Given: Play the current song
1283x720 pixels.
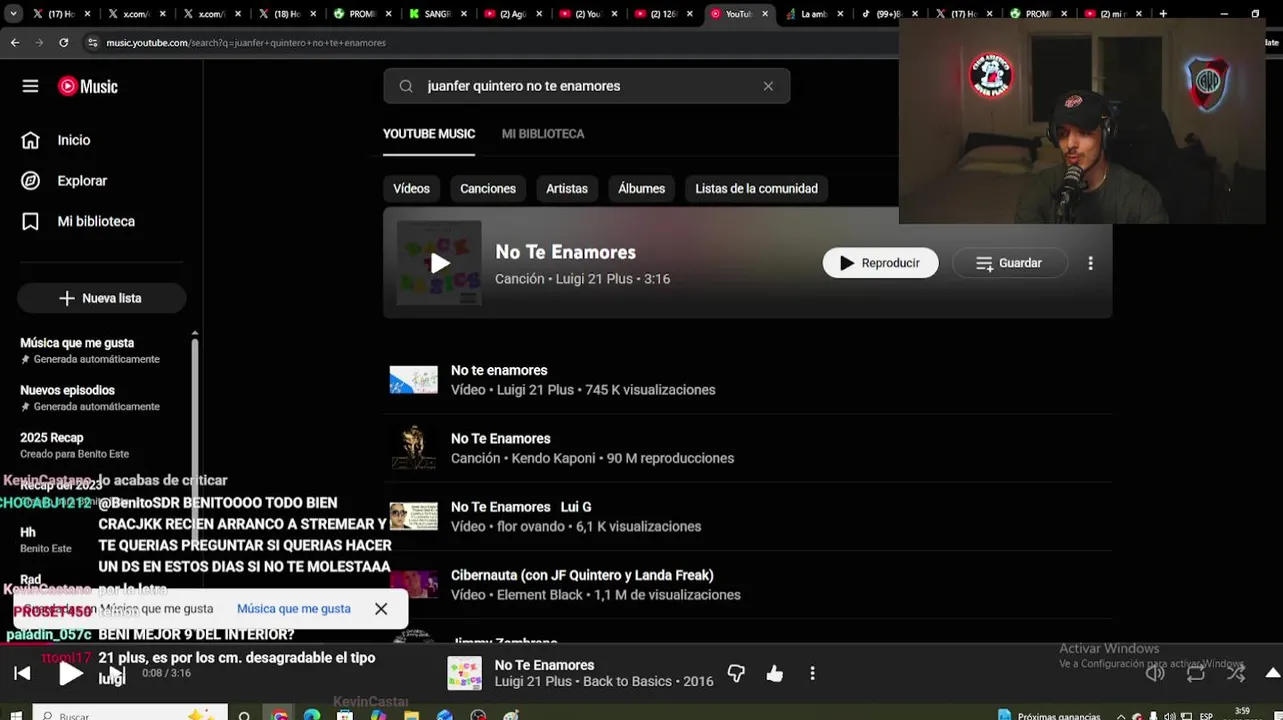Looking at the screenshot, I should 70,673.
